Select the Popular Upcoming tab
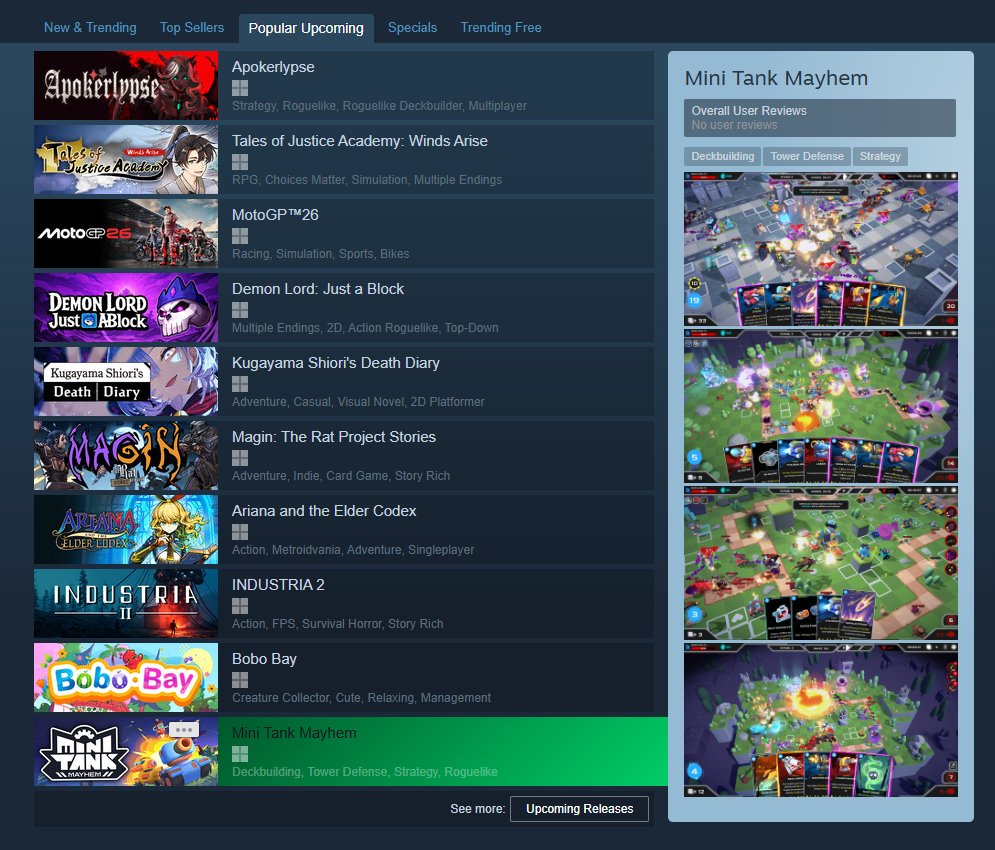Image resolution: width=995 pixels, height=850 pixels. [x=306, y=29]
